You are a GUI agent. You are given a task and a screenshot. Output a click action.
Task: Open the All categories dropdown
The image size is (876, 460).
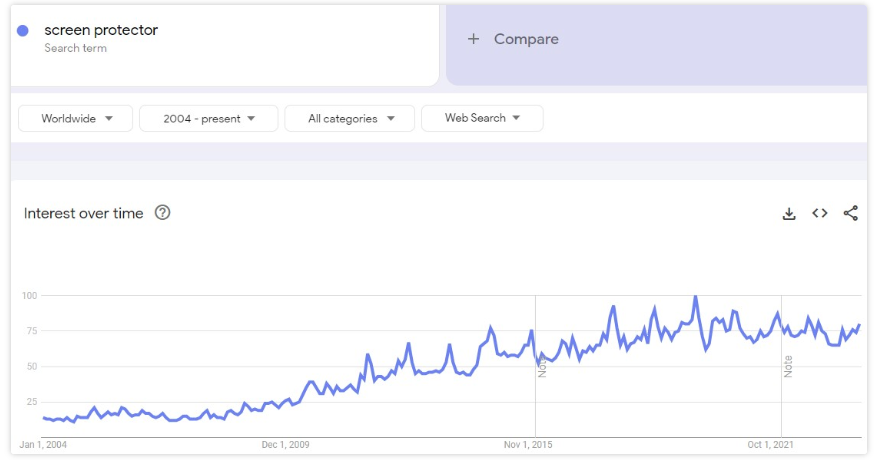pos(350,118)
